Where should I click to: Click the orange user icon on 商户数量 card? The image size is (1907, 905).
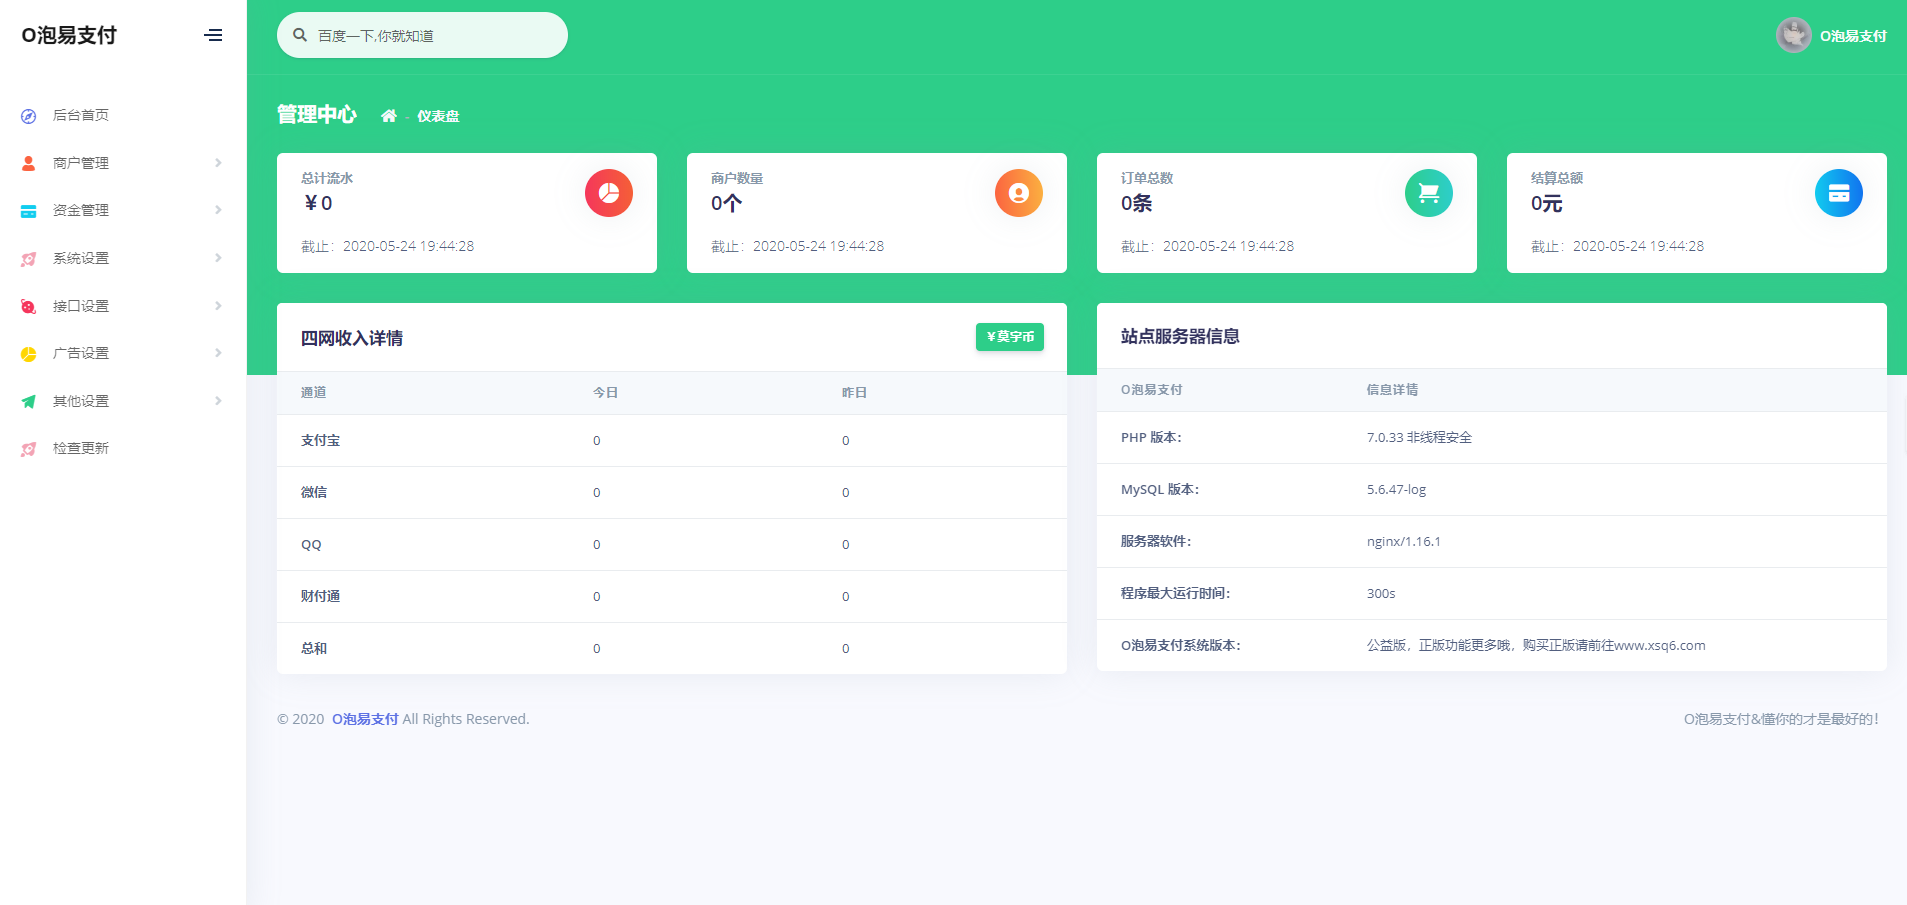point(1019,193)
